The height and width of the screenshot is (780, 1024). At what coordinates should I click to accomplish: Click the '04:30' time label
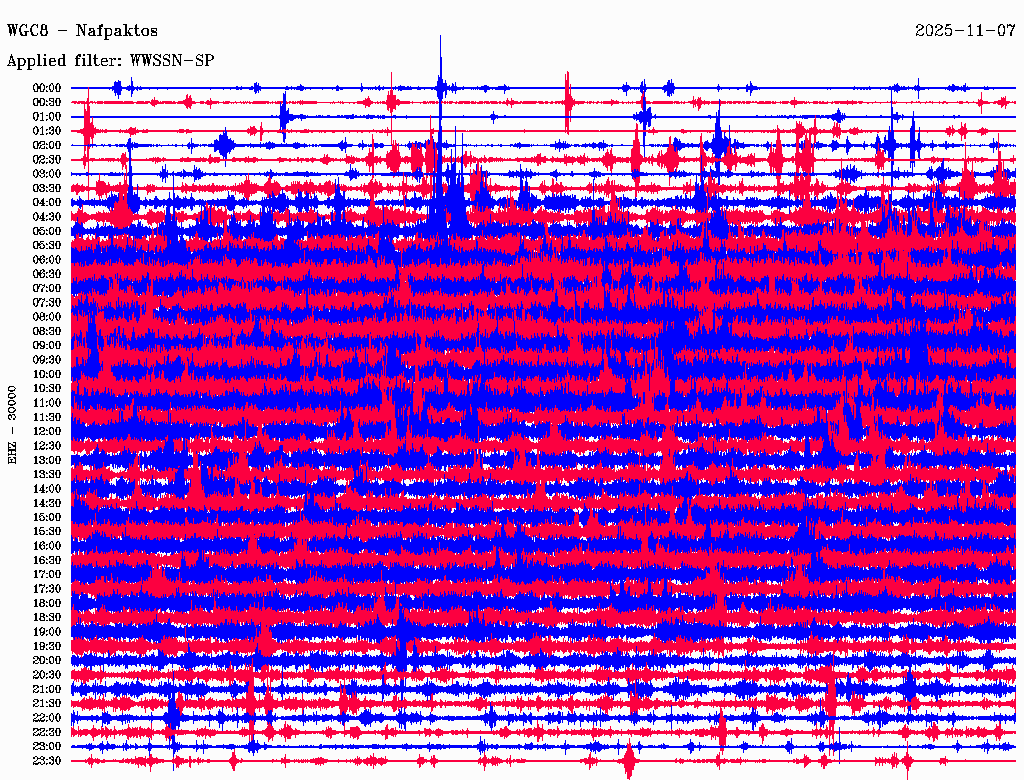pos(47,217)
